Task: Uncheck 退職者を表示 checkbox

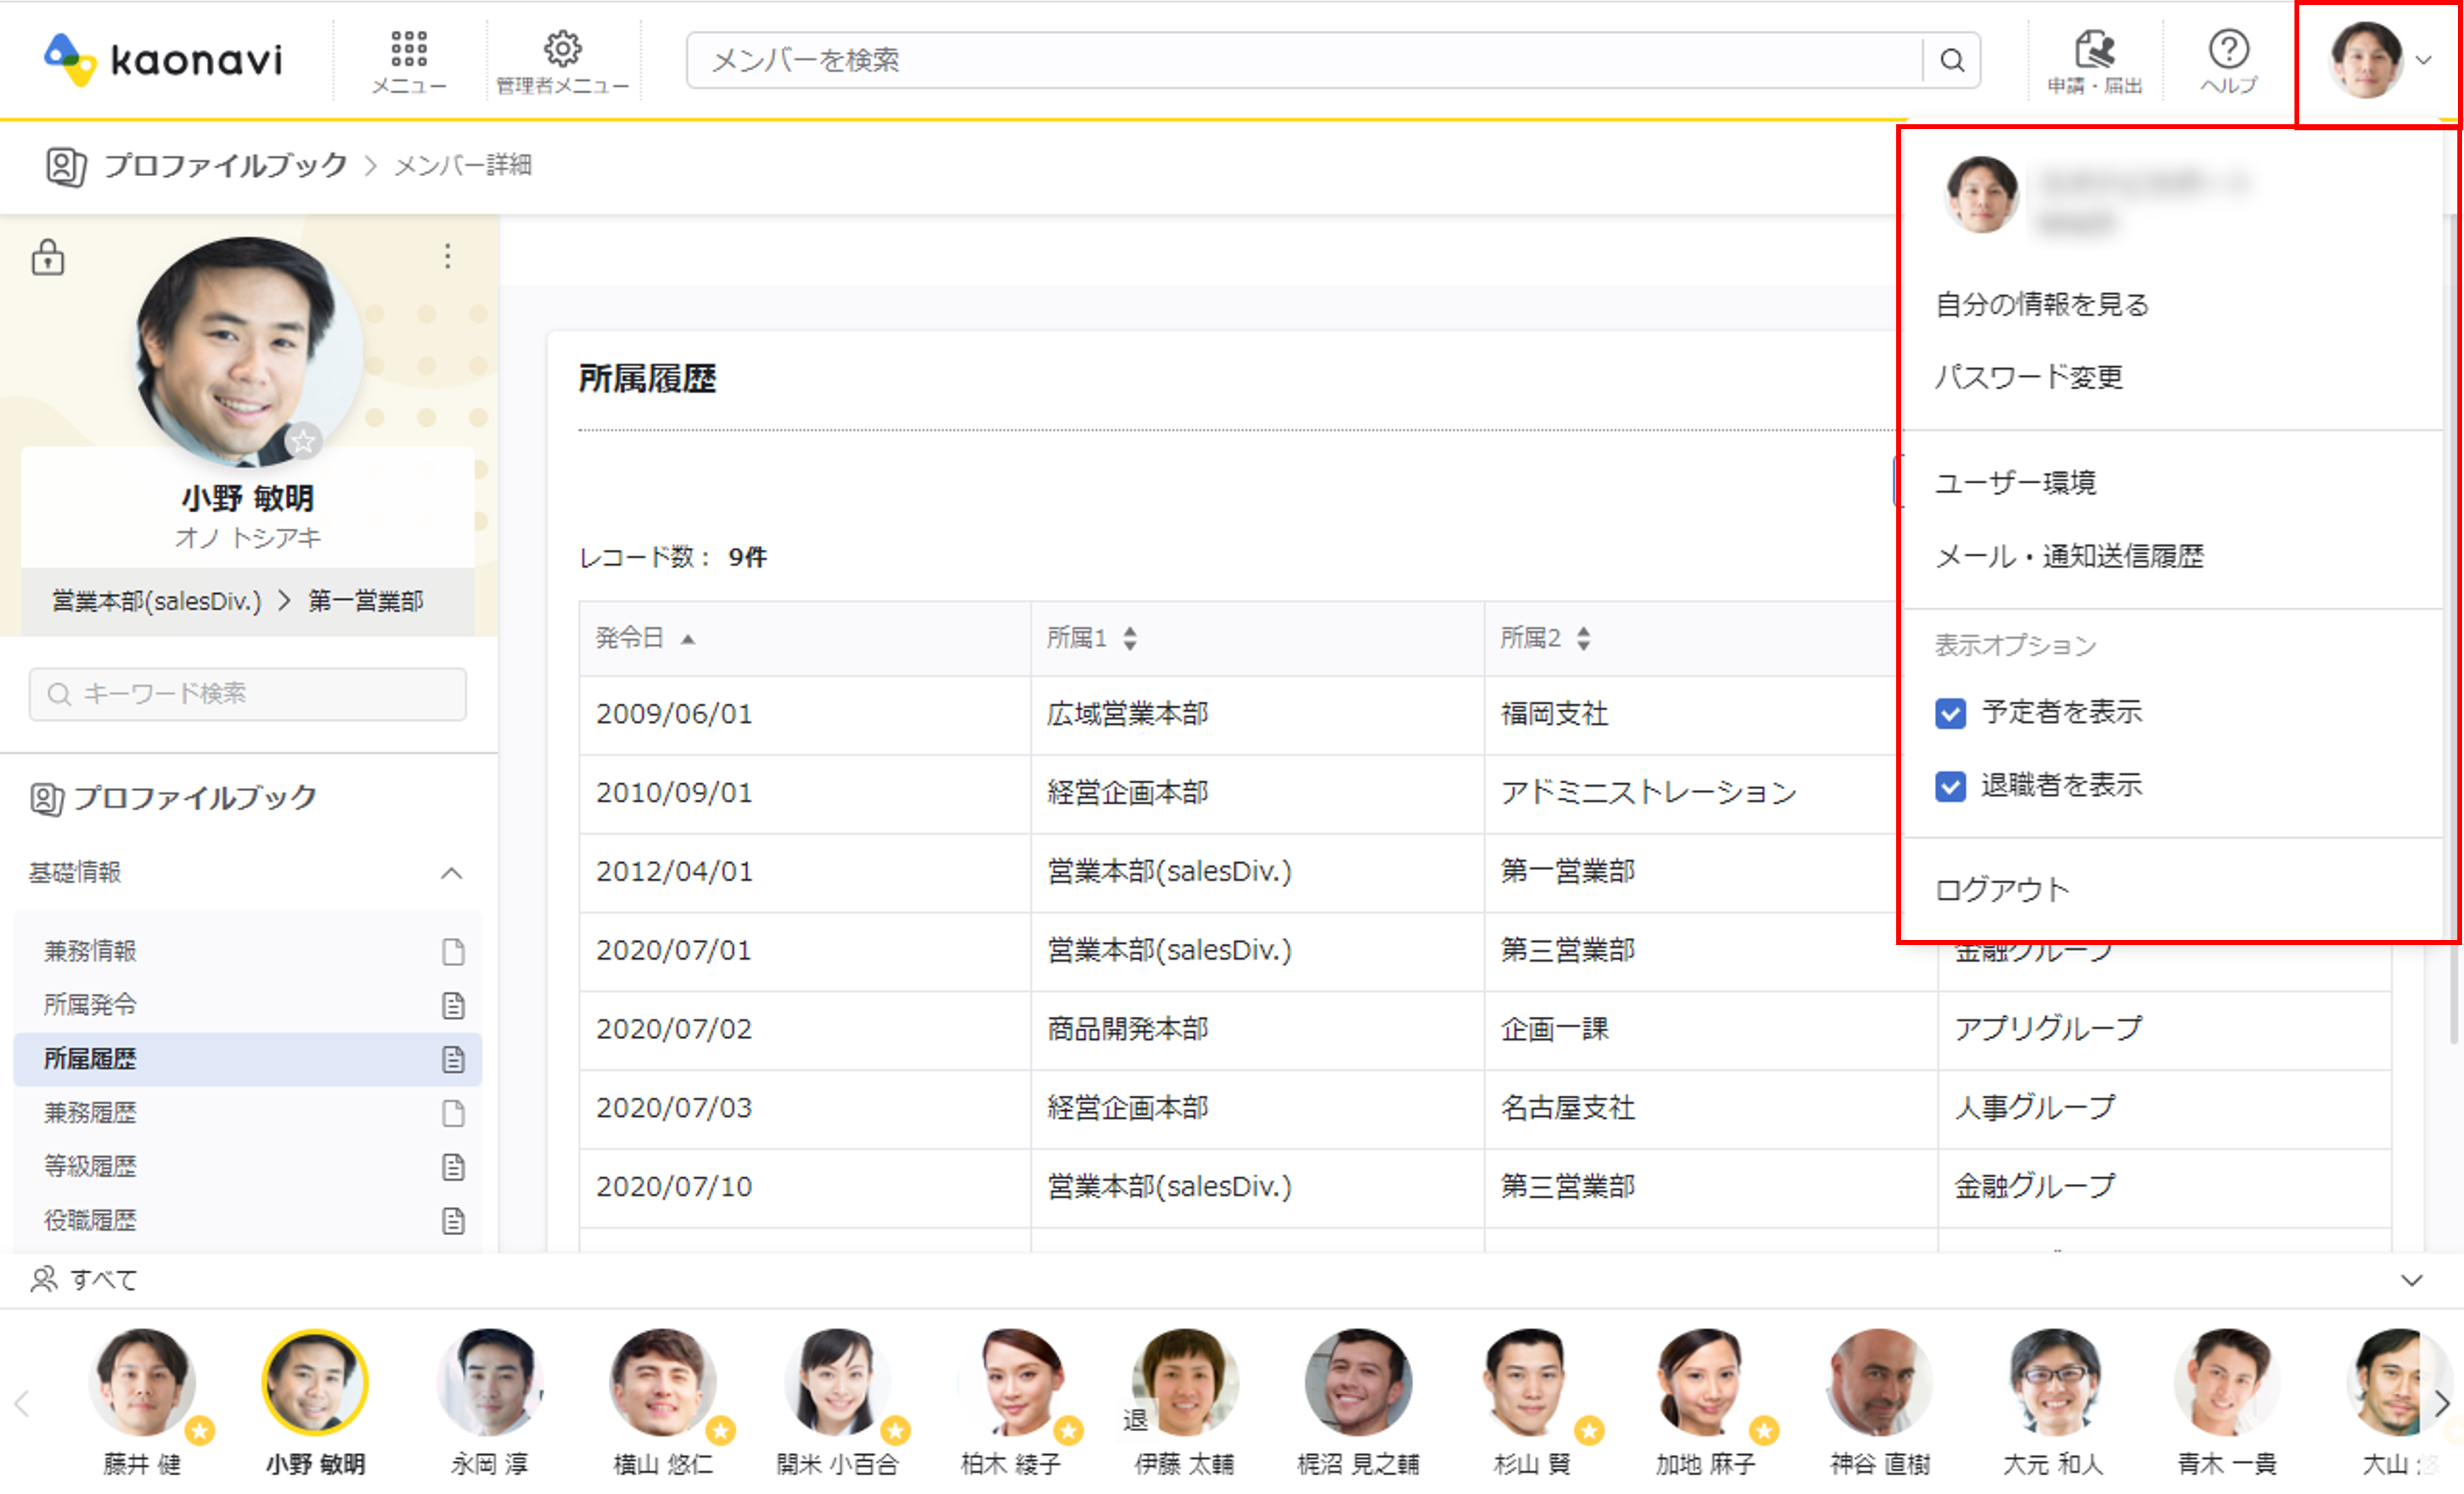Action: point(1950,786)
